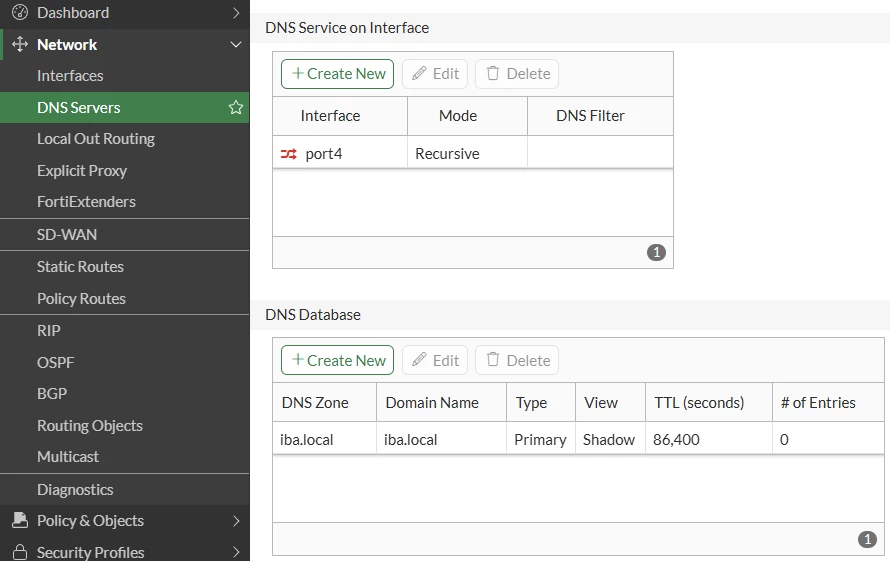Create New DNS Service on Interface
The width and height of the screenshot is (890, 561).
click(337, 74)
